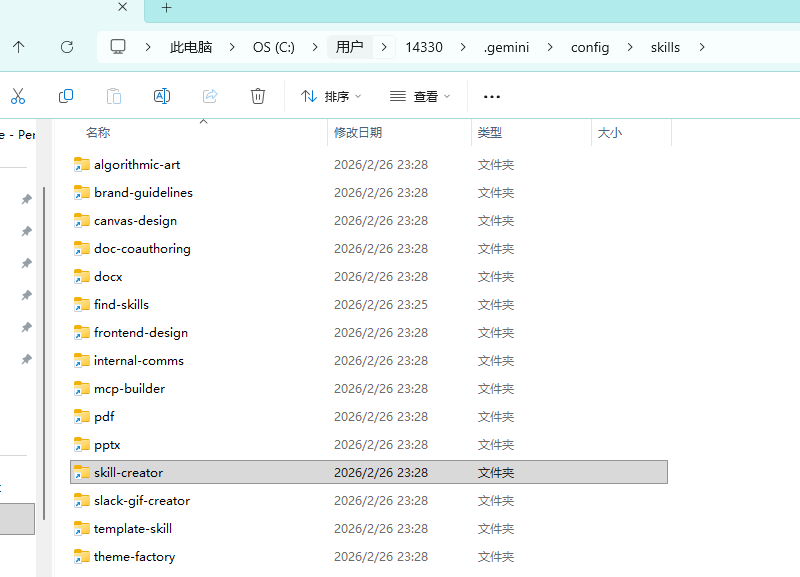Navigate to OS (C:) breadcrumb

(x=273, y=47)
